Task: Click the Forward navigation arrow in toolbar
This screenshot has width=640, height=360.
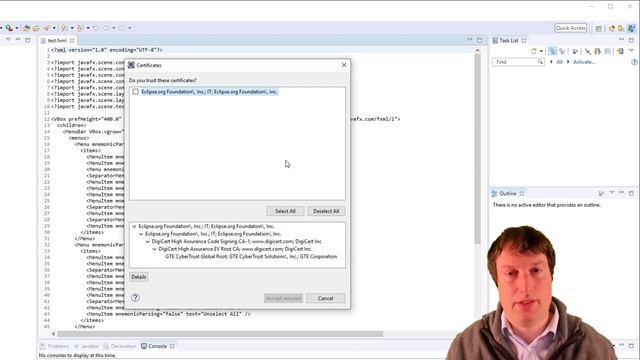Action: pyautogui.click(x=122, y=28)
